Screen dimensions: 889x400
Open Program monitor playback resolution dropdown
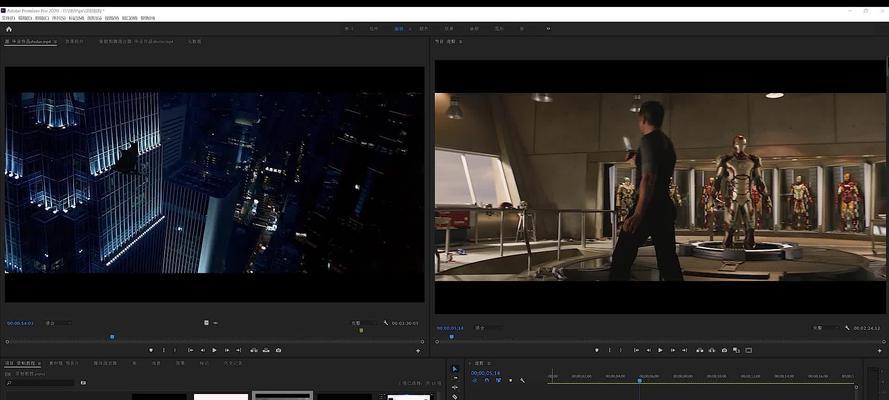tap(826, 327)
